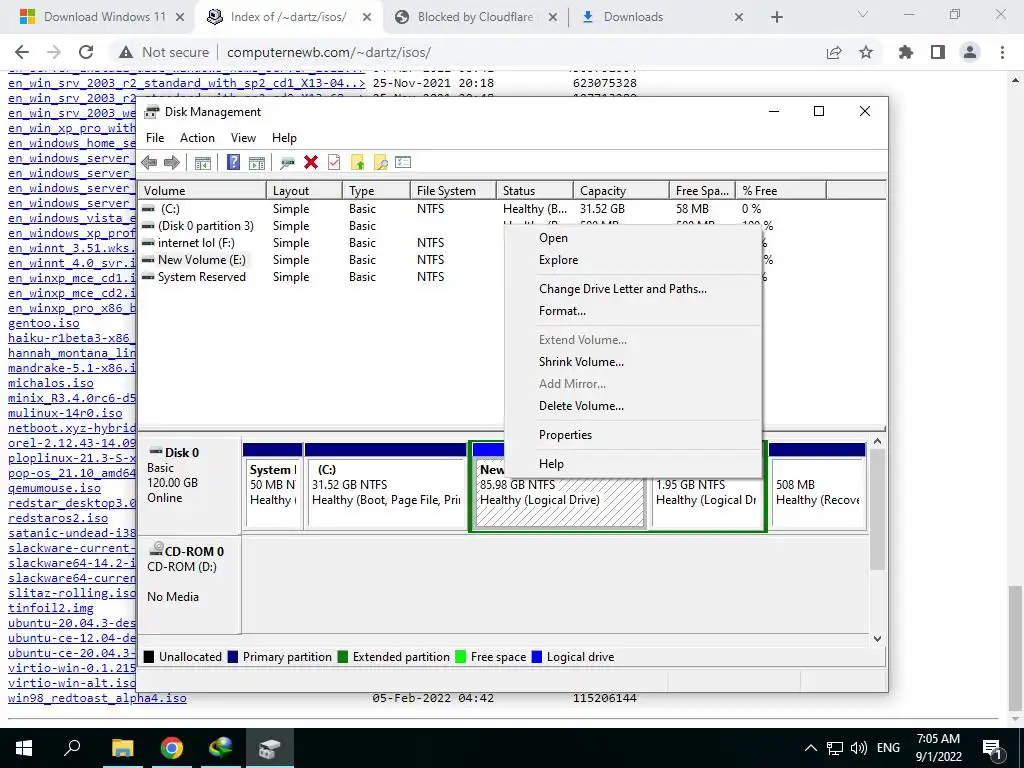Viewport: 1024px width, 768px height.
Task: Toggle the Show/Hide Action Pane icon
Action: (257, 163)
